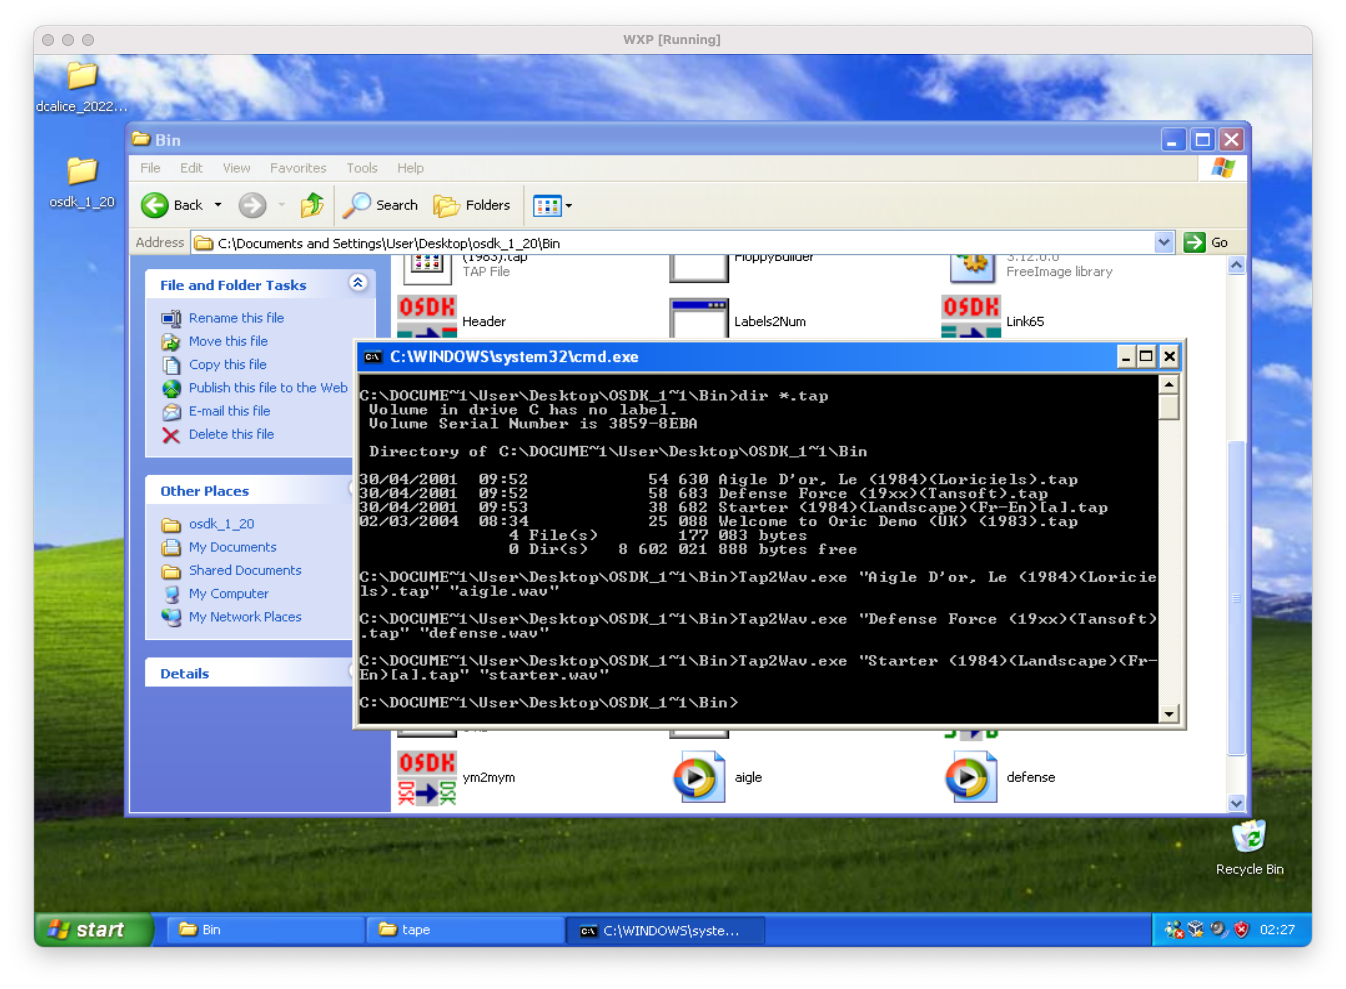Switch to the tape taskbar button
This screenshot has height=989, width=1346.
[x=465, y=930]
